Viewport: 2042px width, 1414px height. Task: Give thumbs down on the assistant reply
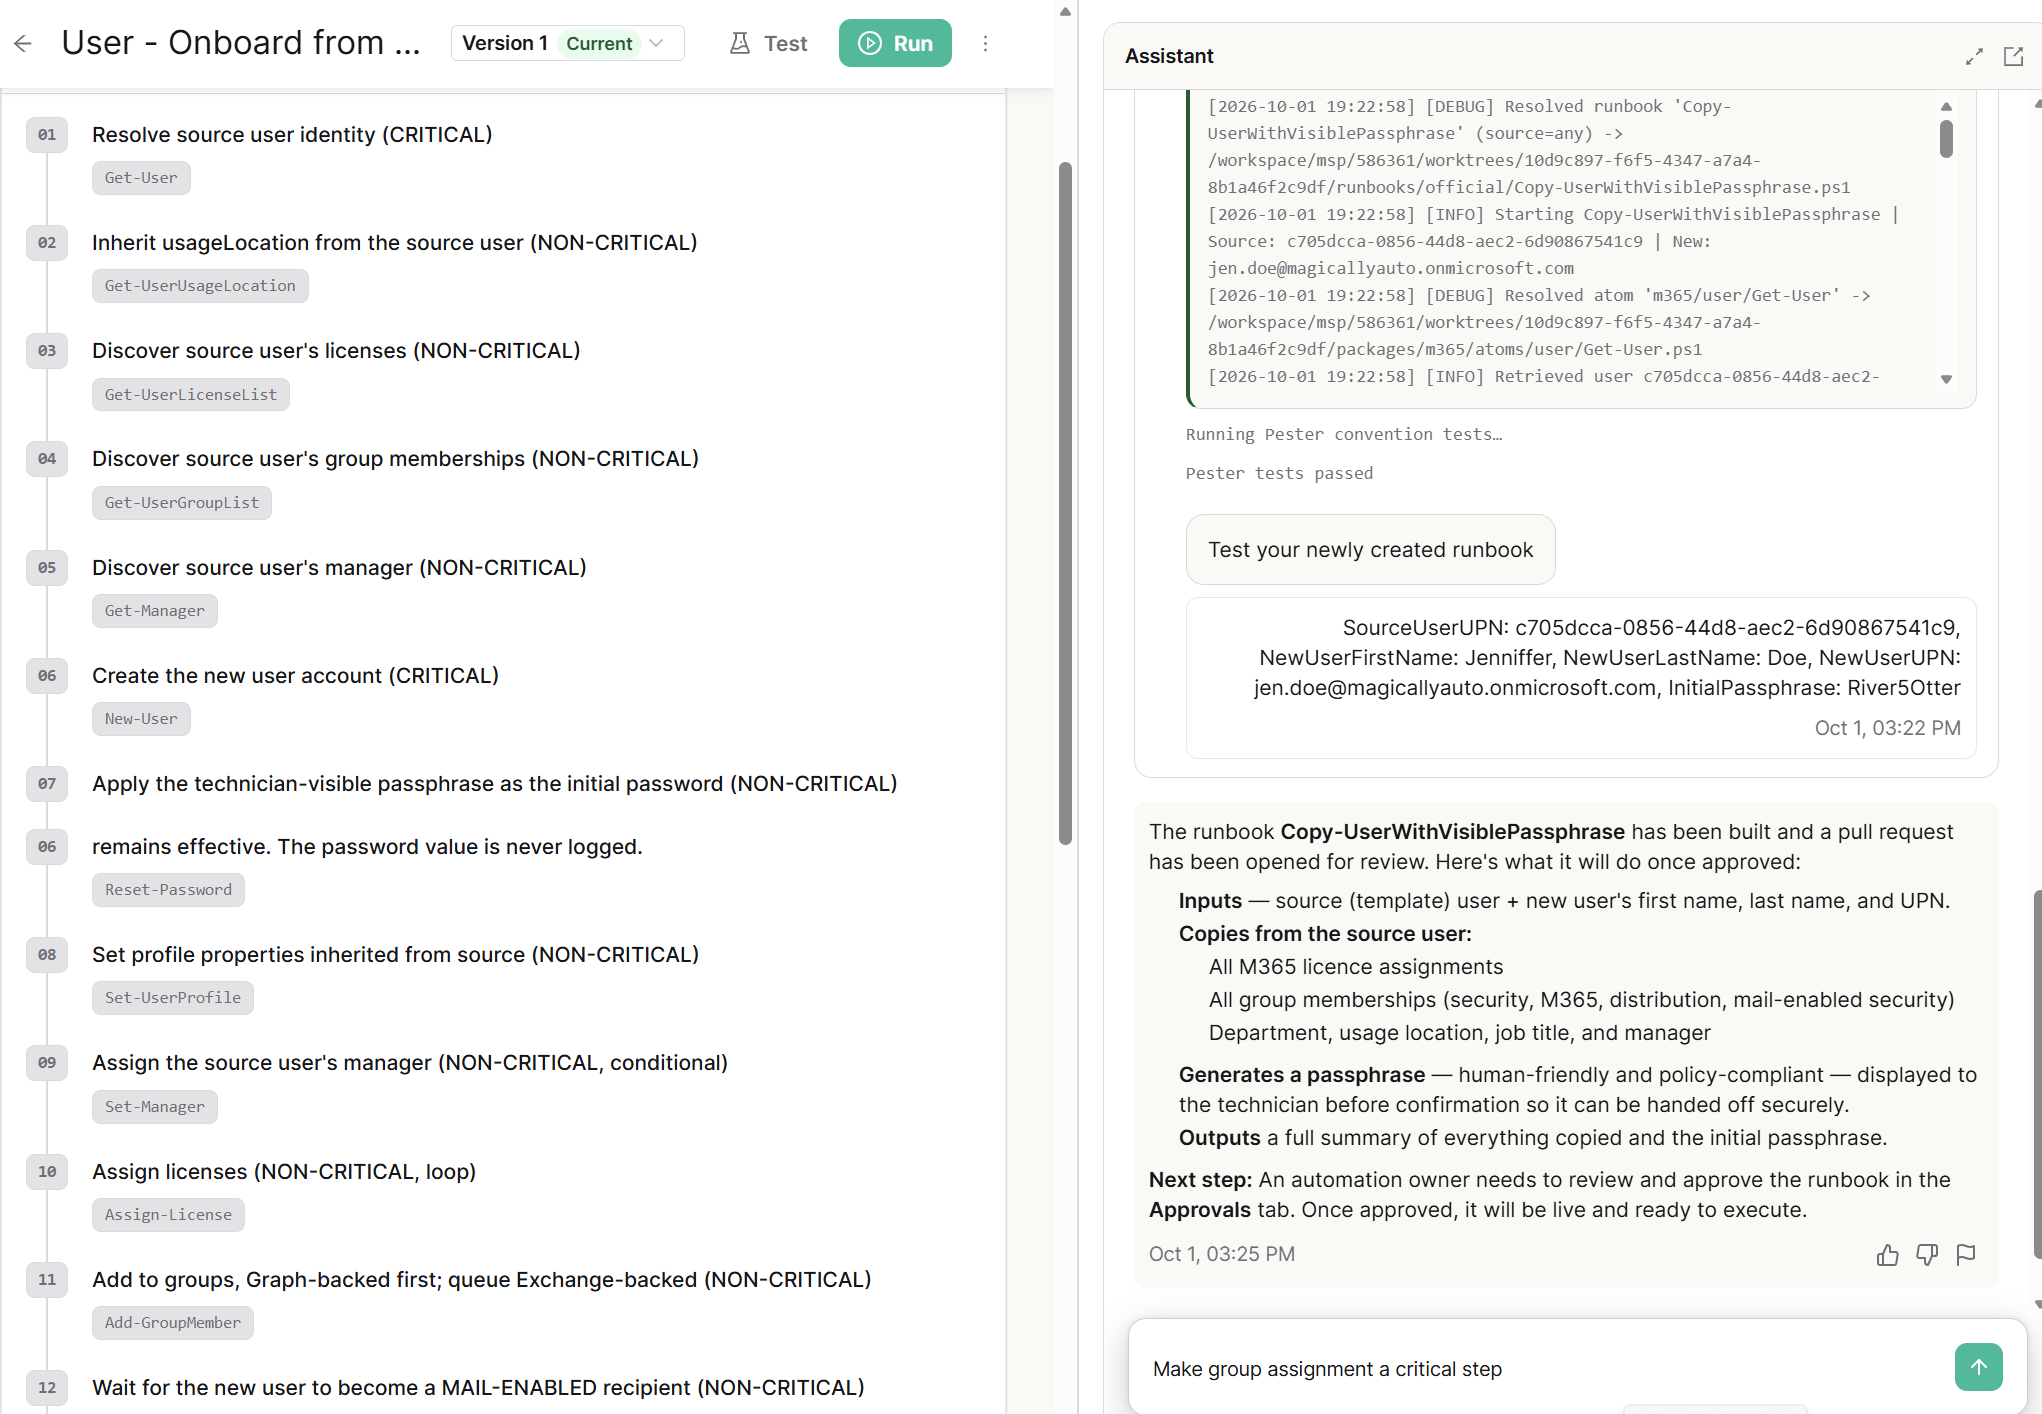[x=1927, y=1254]
